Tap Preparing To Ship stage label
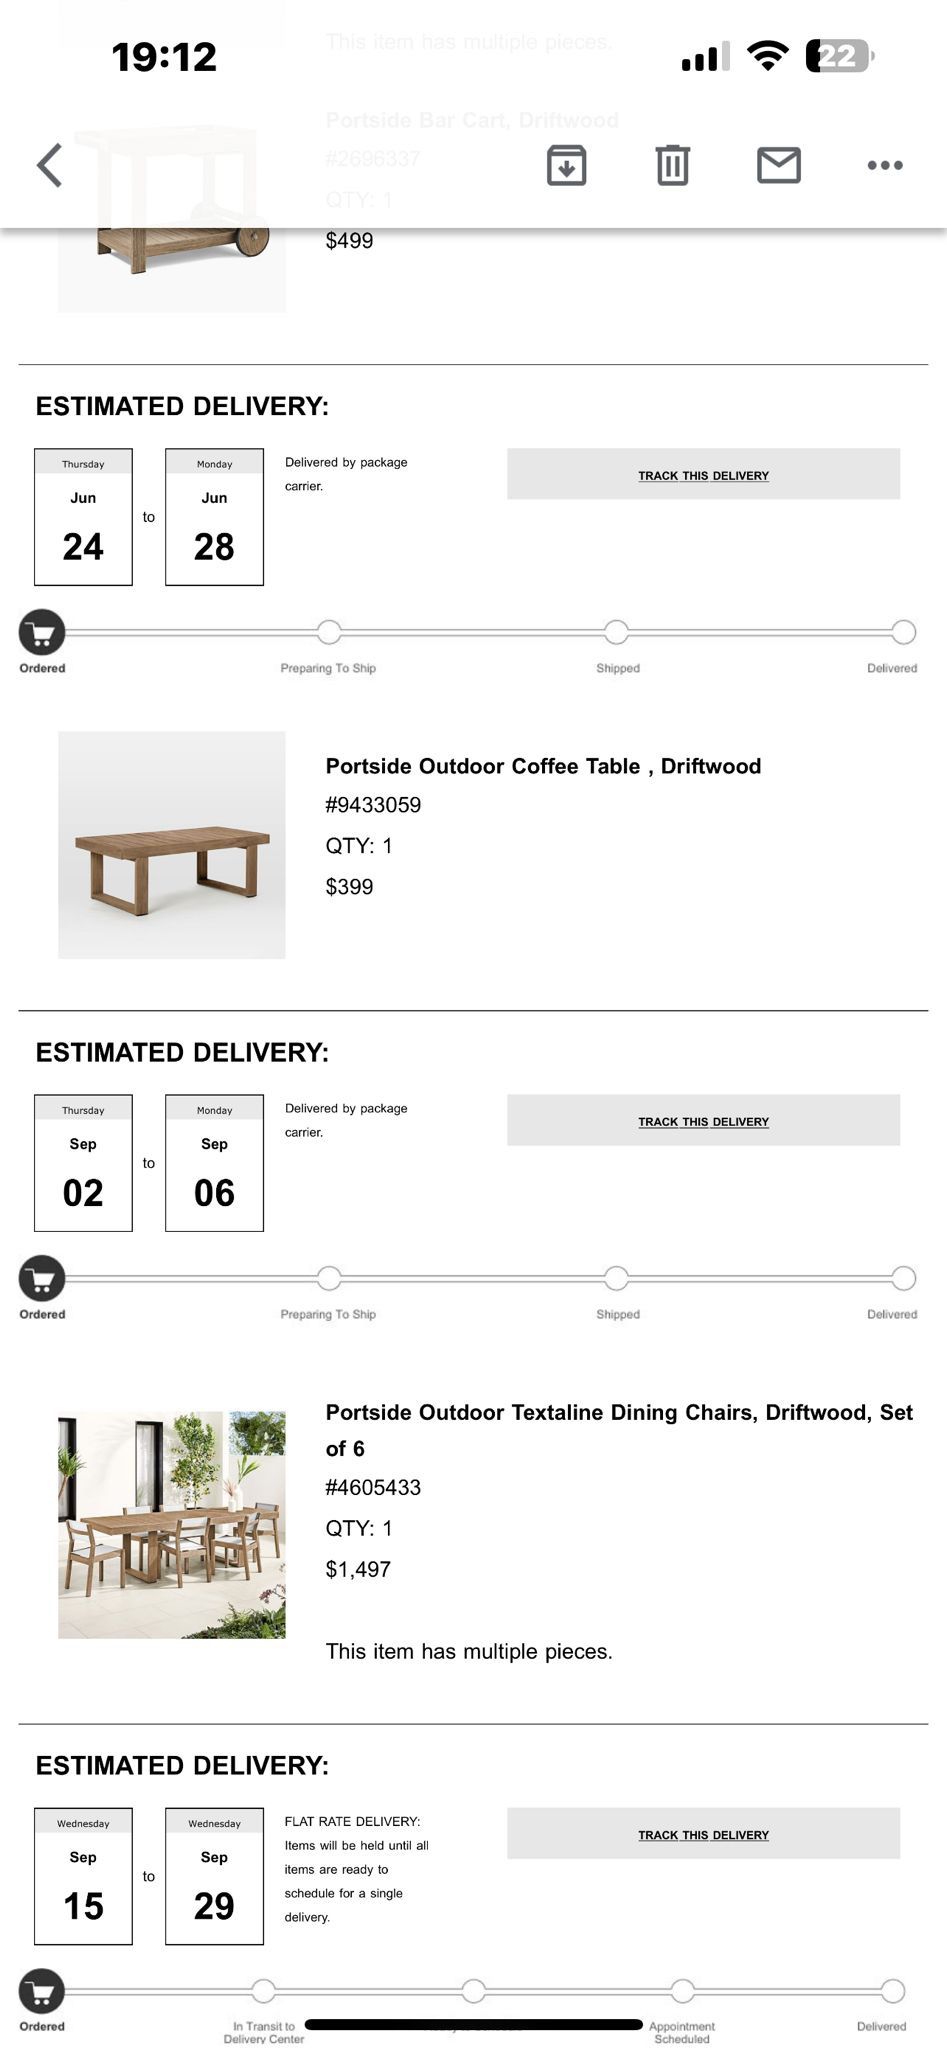 coord(328,667)
